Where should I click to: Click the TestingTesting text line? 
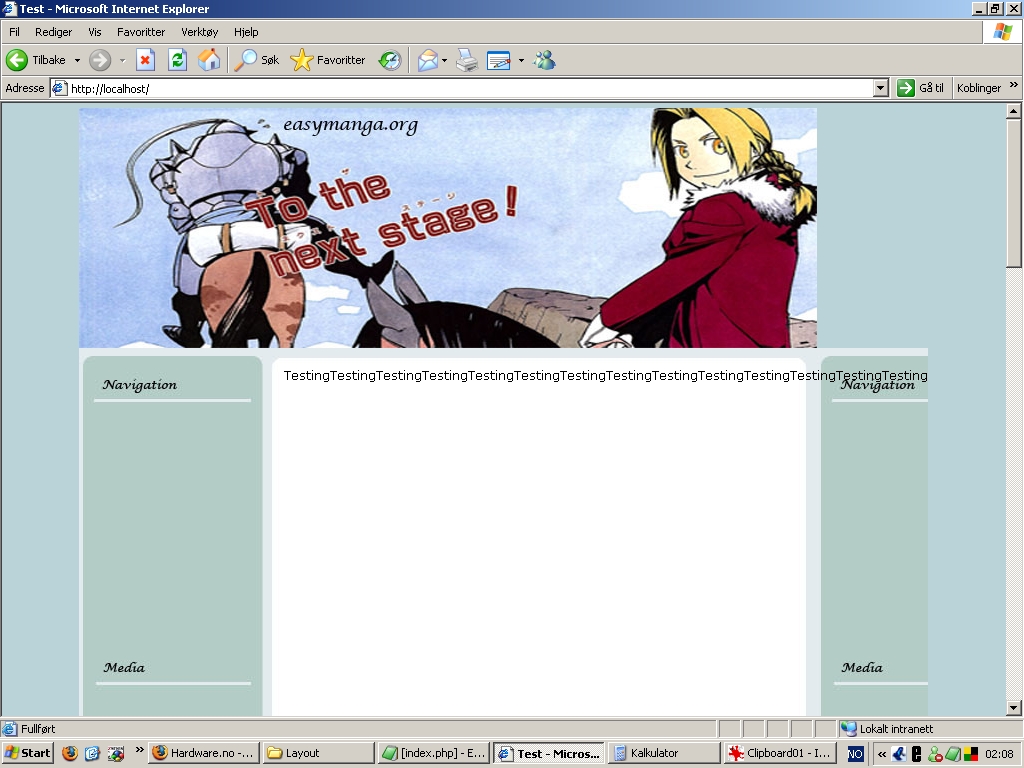tap(605, 376)
